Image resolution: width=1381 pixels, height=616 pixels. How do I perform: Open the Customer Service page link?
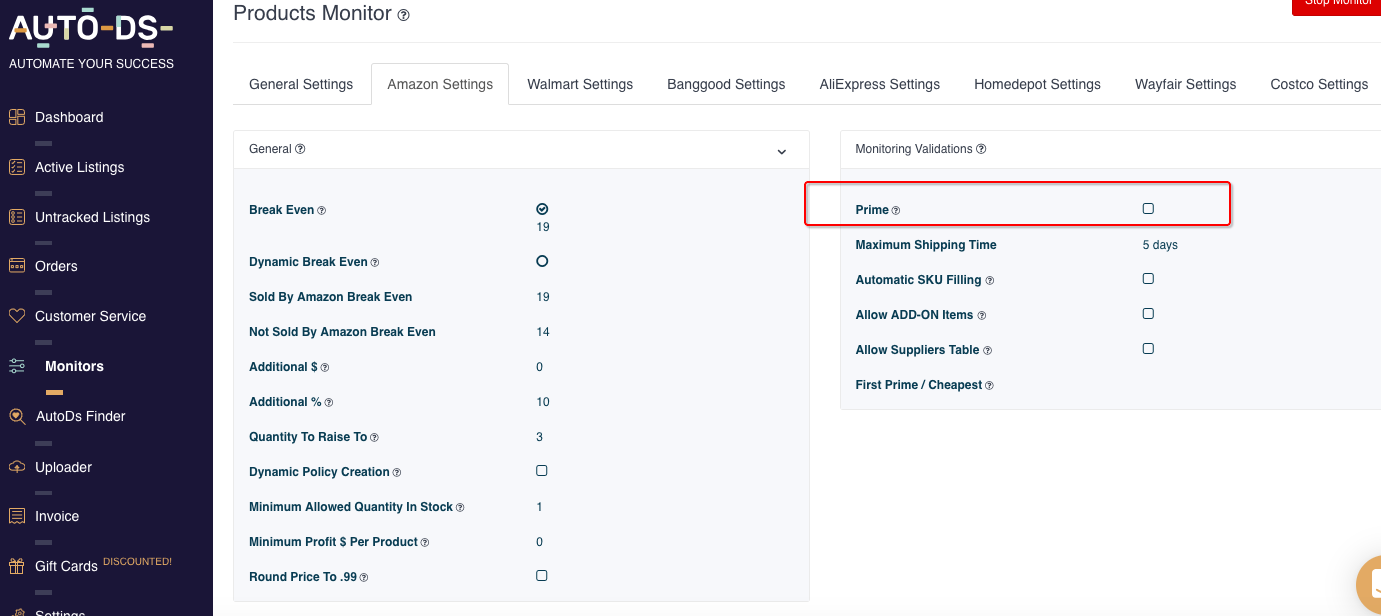tap(90, 316)
